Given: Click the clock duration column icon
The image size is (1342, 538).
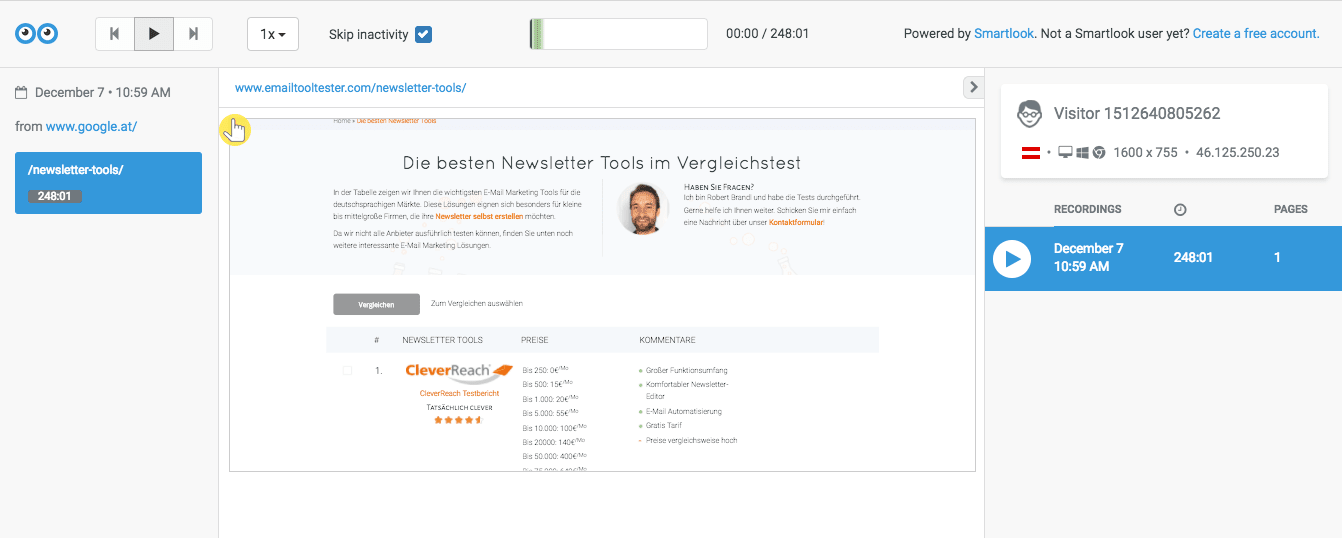Looking at the screenshot, I should pos(1180,210).
